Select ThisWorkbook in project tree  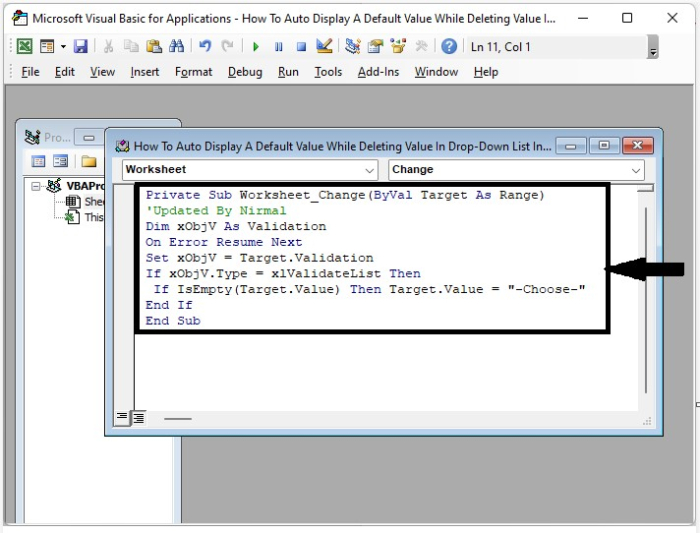pos(85,217)
